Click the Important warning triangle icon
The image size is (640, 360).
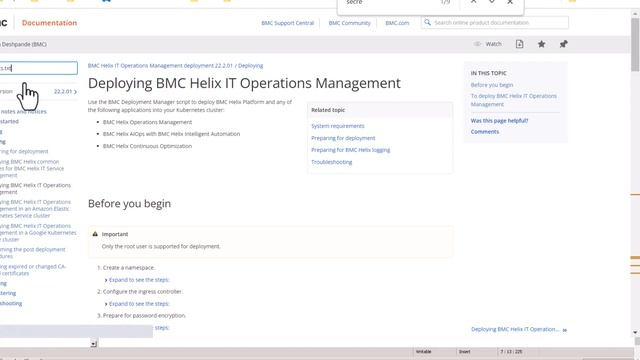pos(95,234)
